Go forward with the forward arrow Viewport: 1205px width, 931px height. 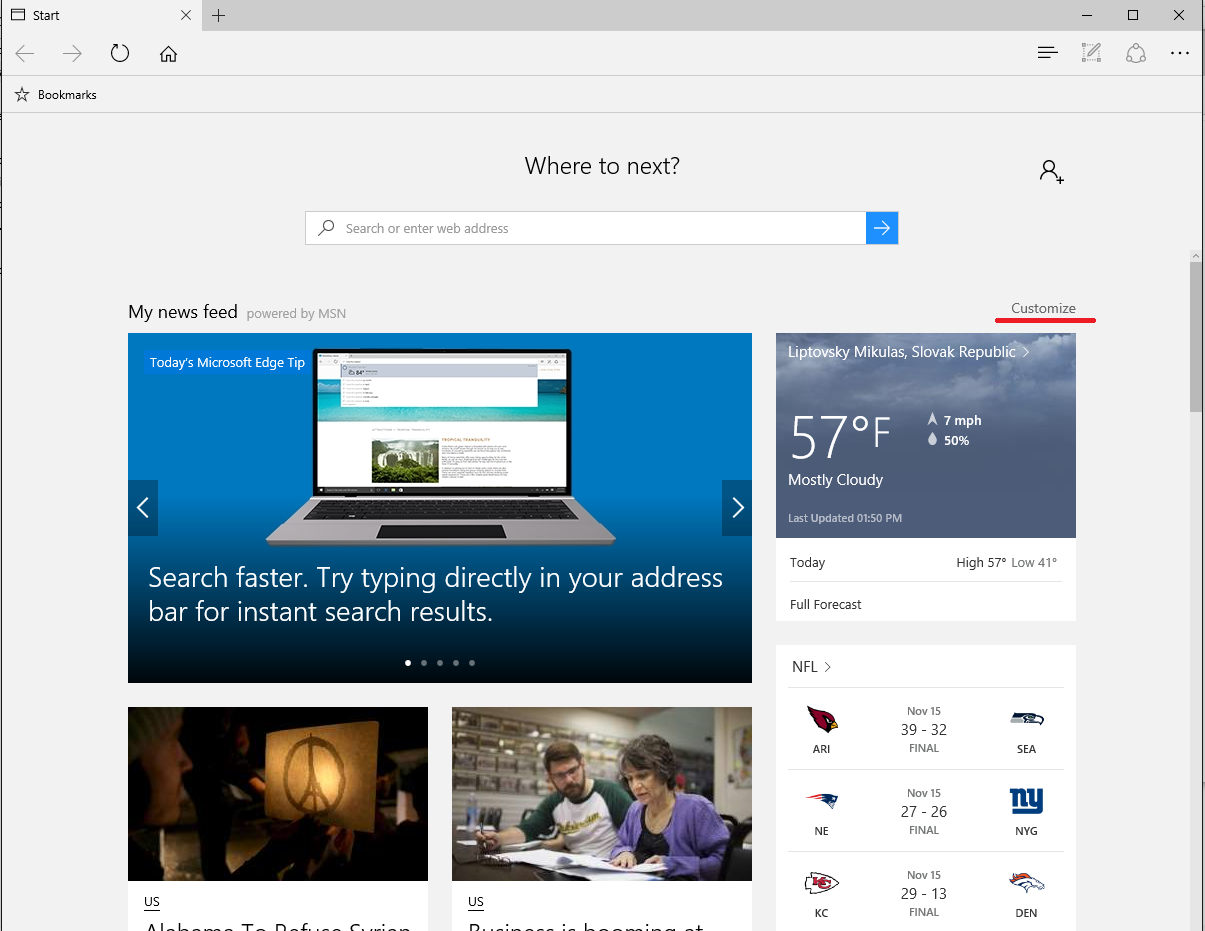click(x=72, y=54)
